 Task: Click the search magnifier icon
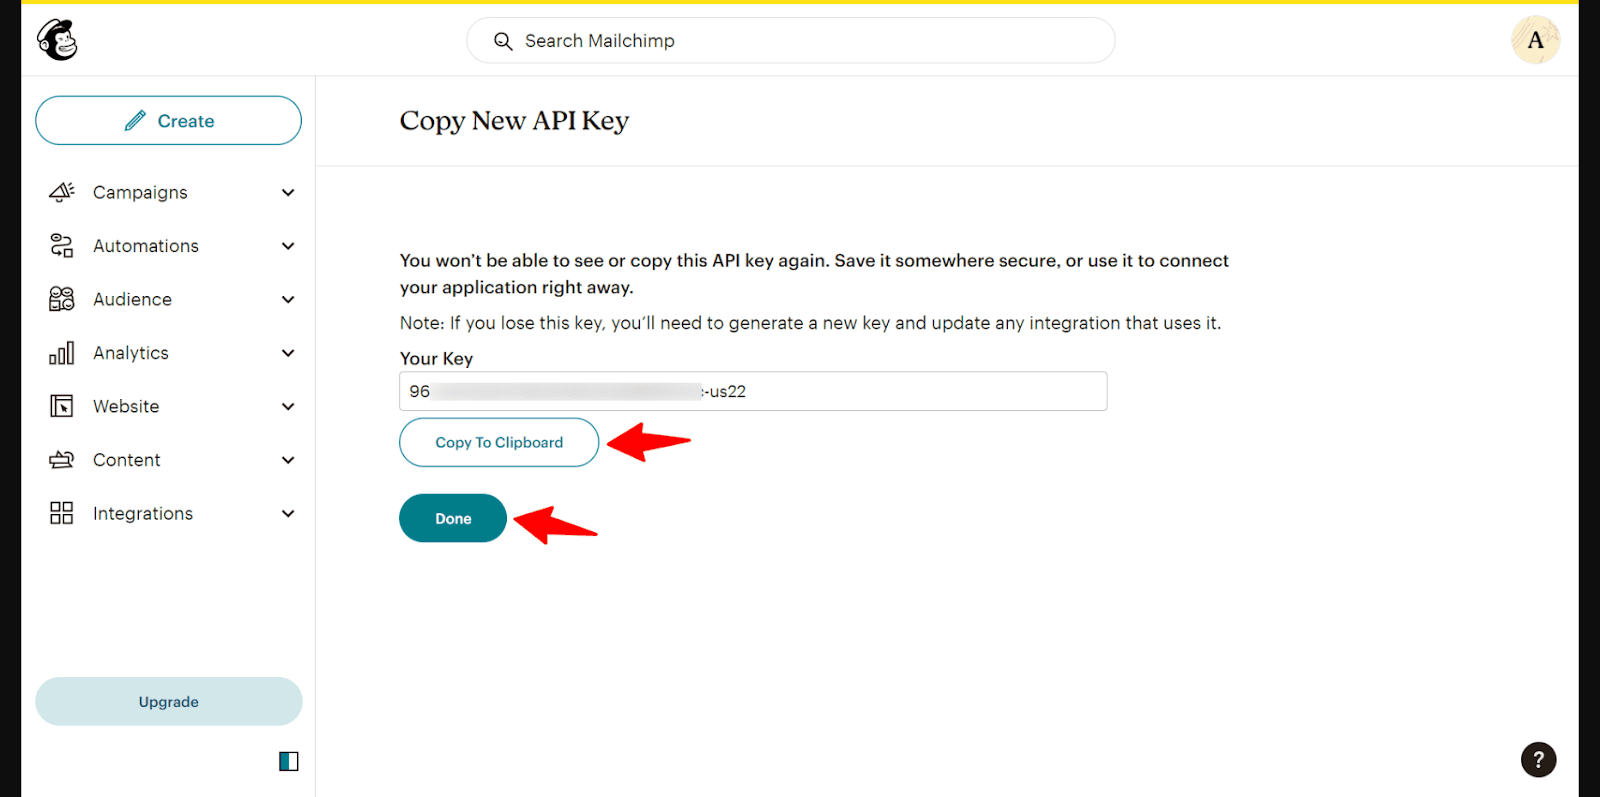pos(503,41)
